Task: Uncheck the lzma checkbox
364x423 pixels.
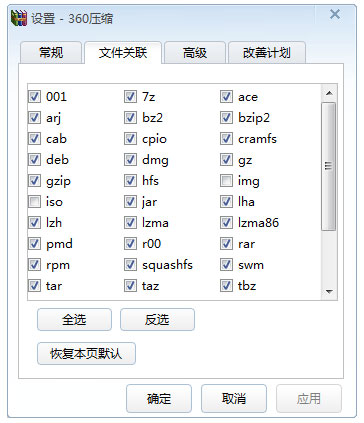Action: [130, 223]
